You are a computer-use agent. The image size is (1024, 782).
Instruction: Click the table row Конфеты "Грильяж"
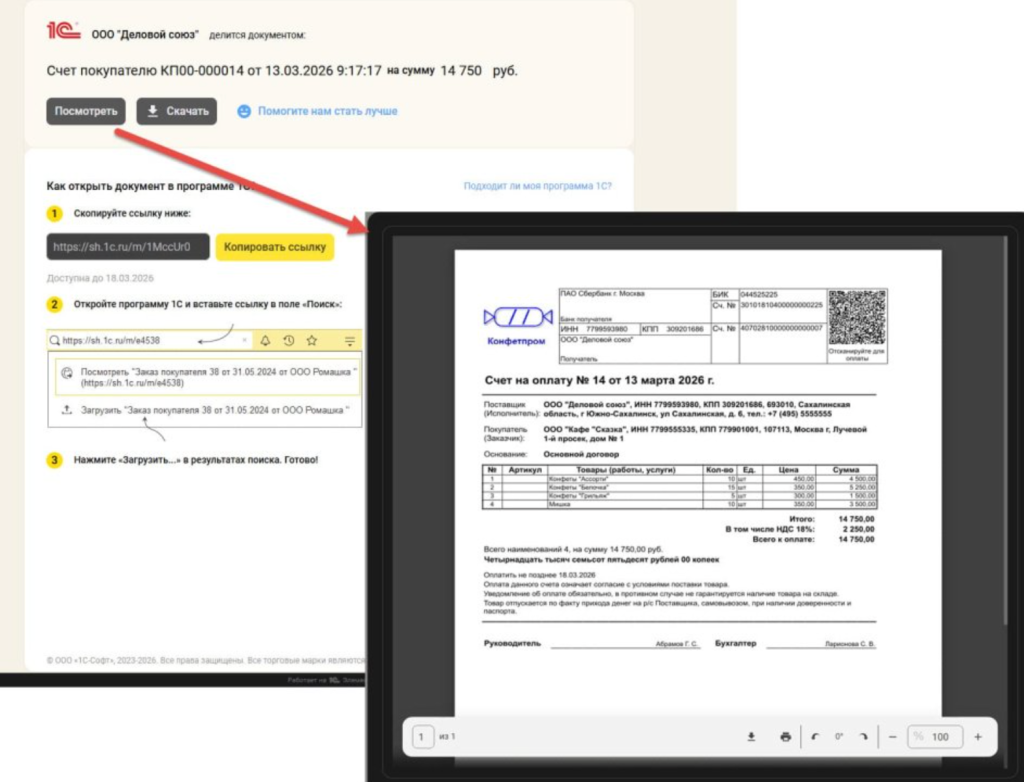(679, 496)
